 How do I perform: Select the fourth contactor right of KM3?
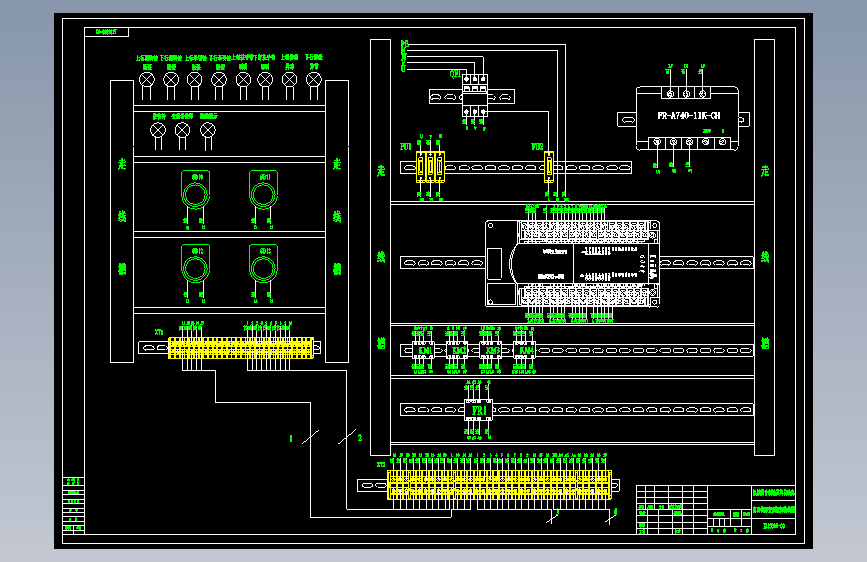(x=524, y=350)
